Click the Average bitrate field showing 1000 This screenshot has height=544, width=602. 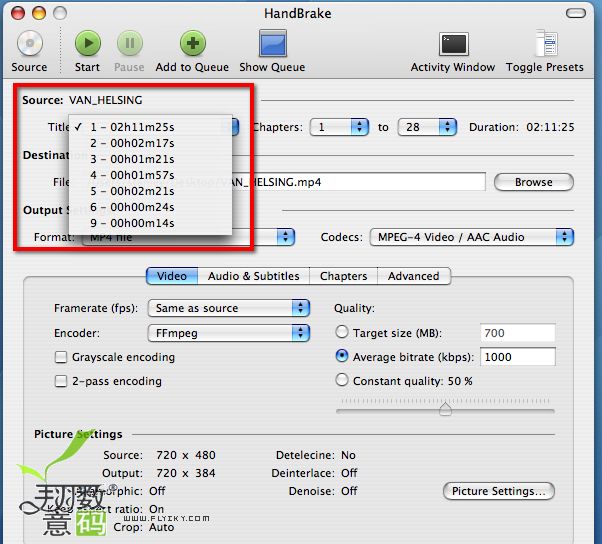tap(518, 357)
